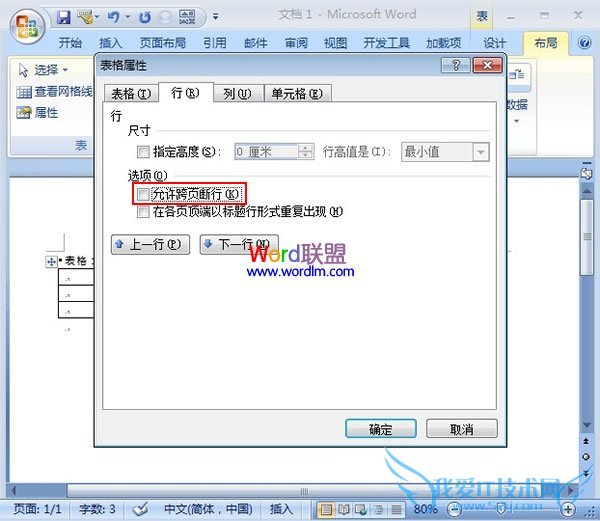
Task: Save document with the floppy disk icon
Action: (64, 17)
